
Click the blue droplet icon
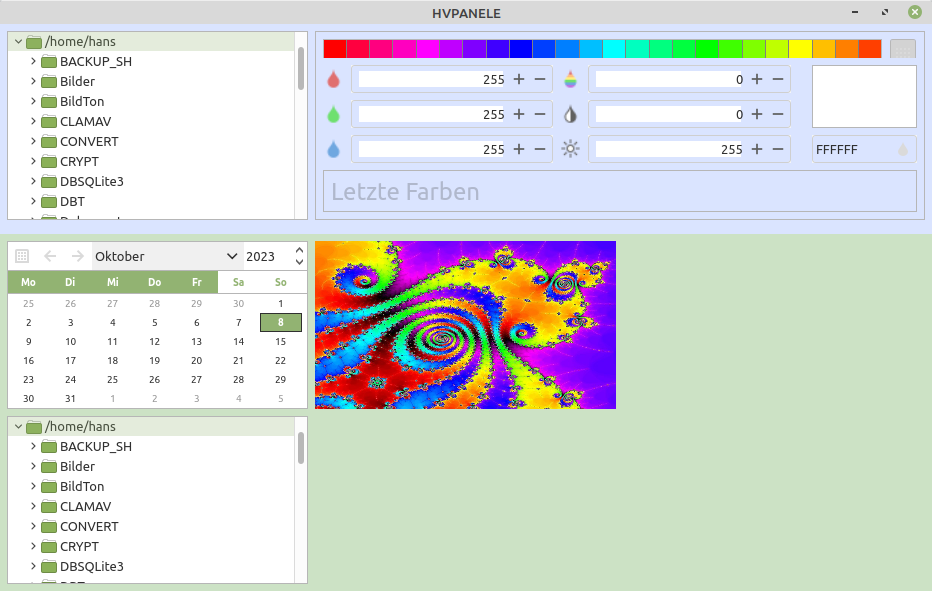(333, 150)
